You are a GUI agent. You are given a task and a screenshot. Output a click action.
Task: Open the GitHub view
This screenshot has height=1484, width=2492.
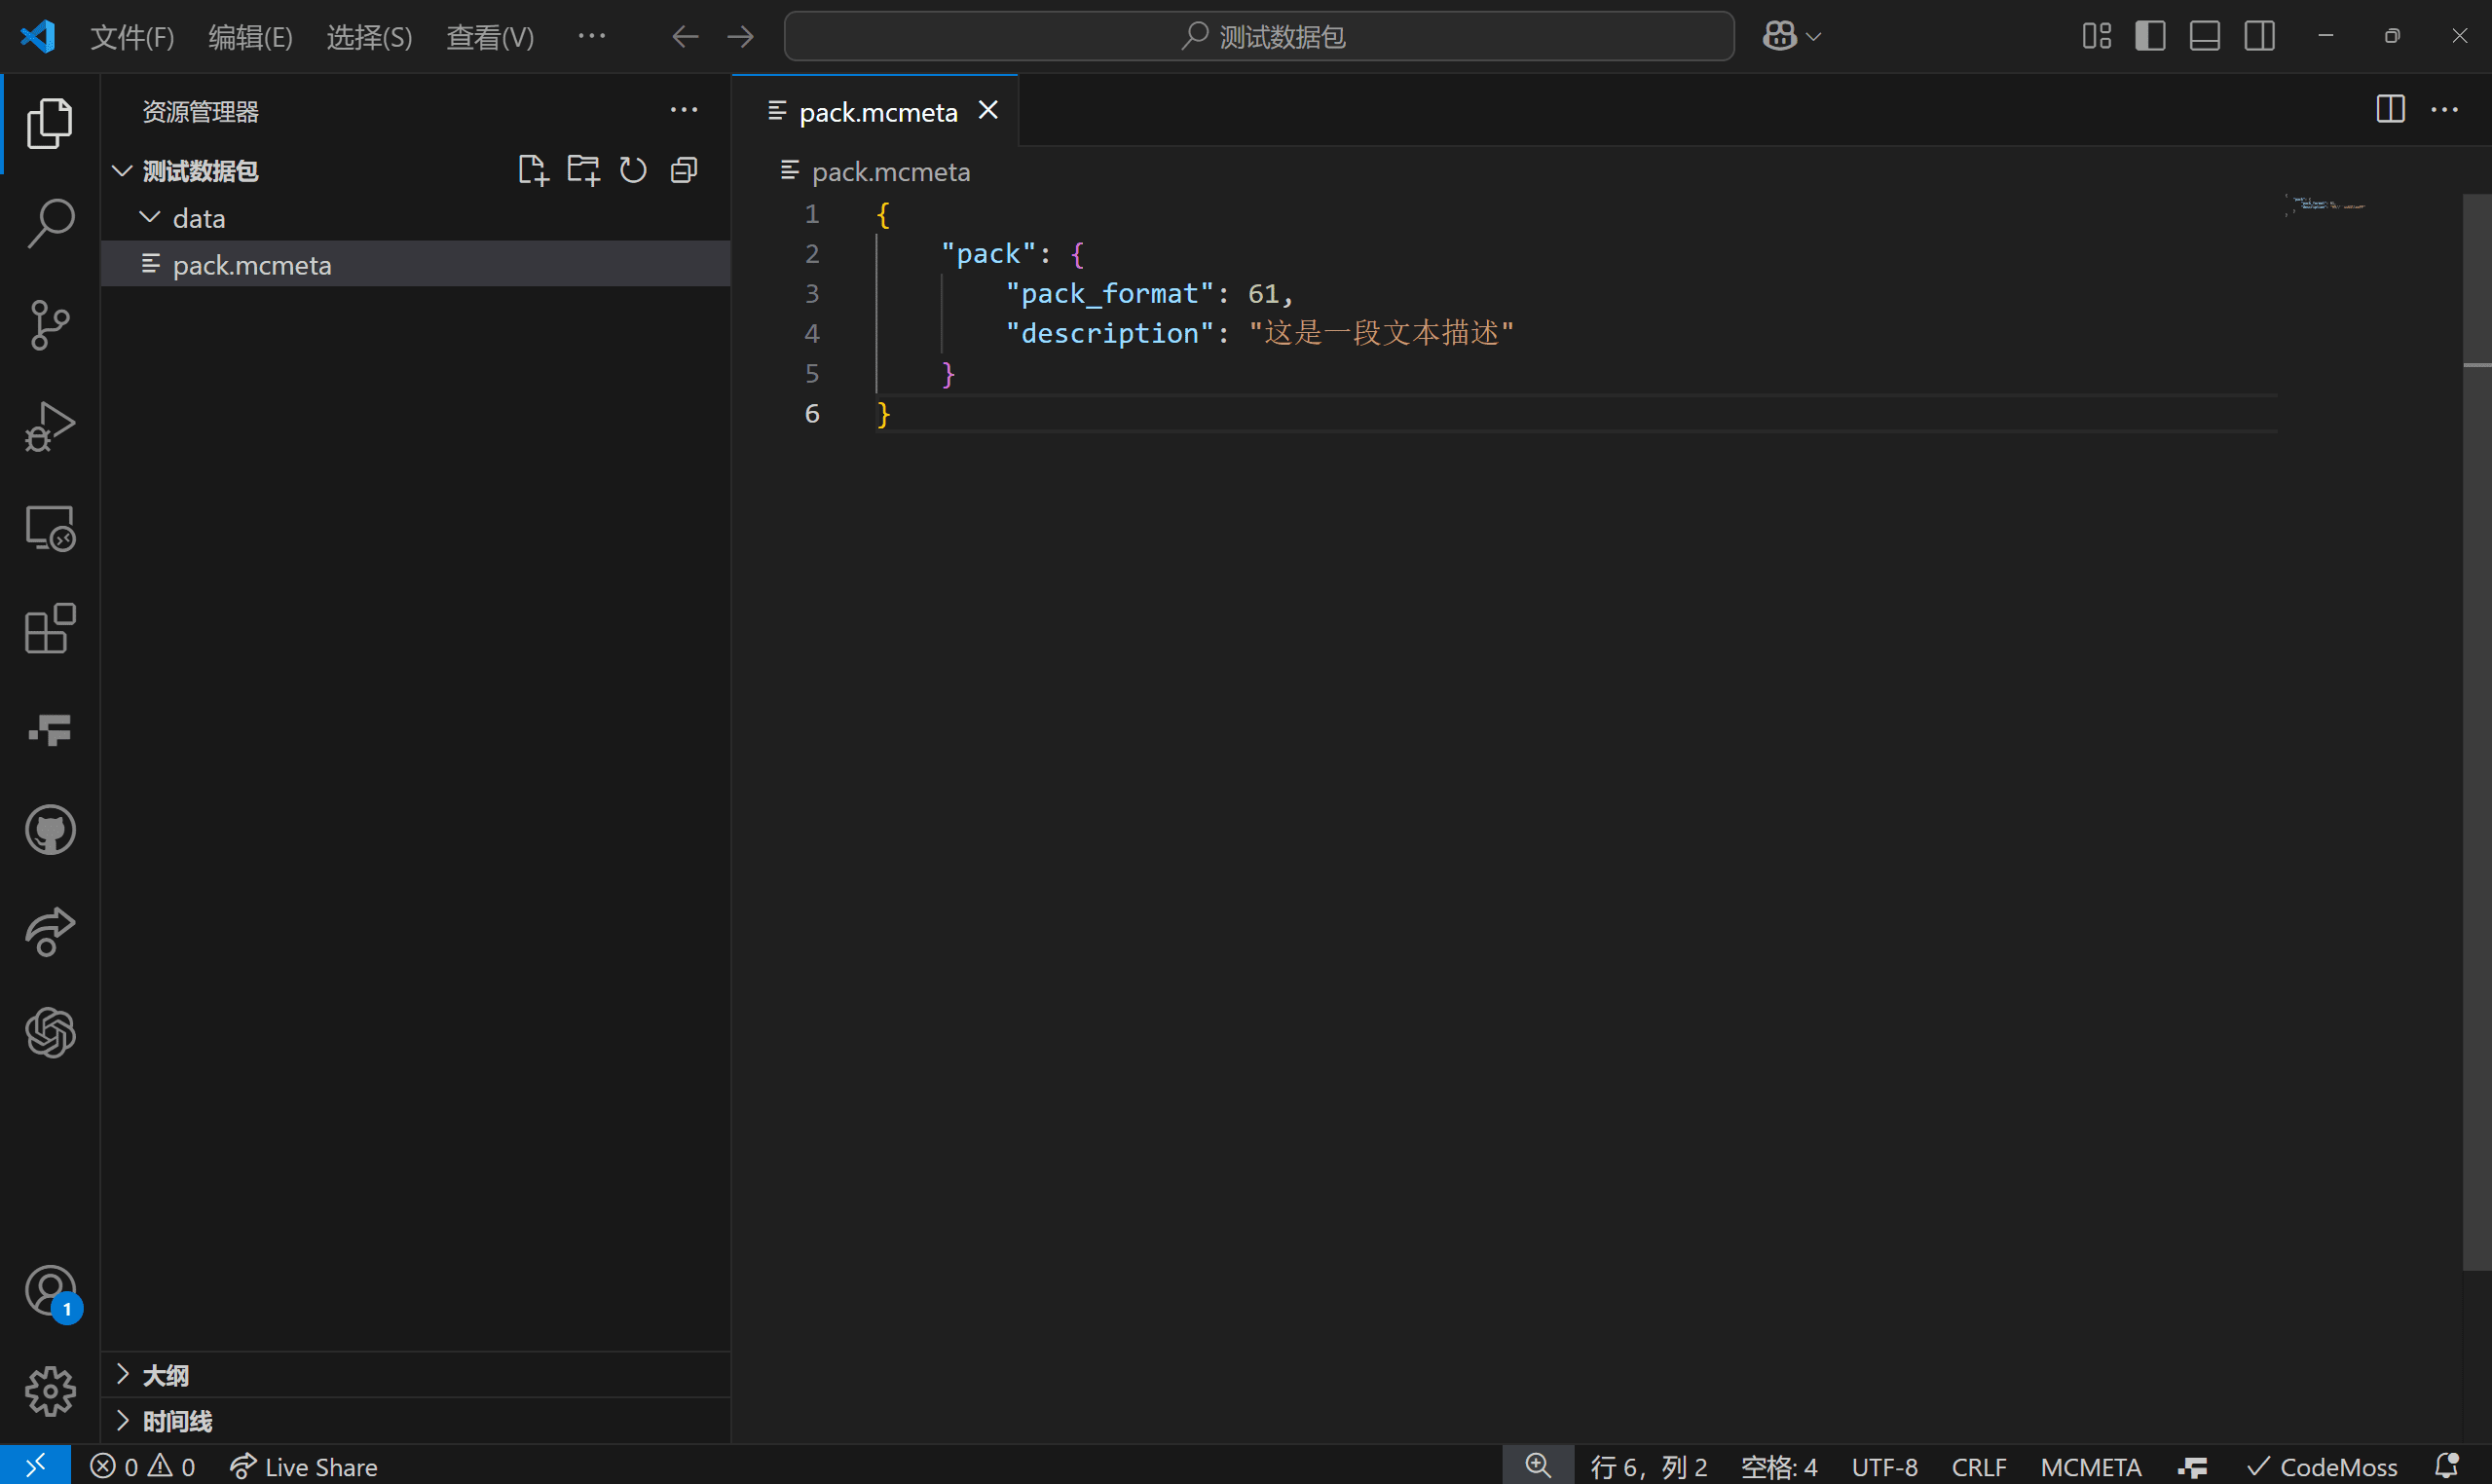tap(50, 830)
